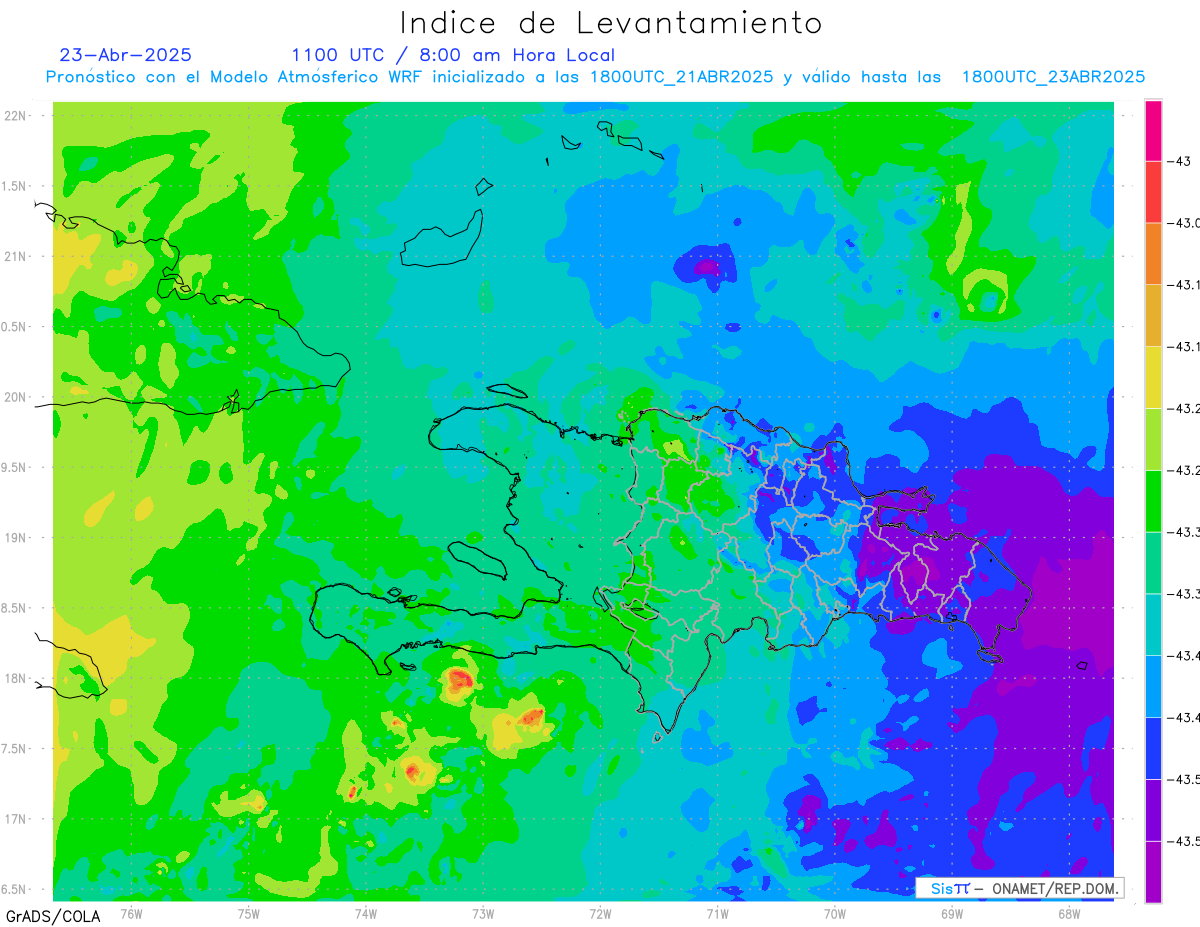Click the '73W' longitude label
The width and height of the screenshot is (1200, 927).
pyautogui.click(x=483, y=913)
